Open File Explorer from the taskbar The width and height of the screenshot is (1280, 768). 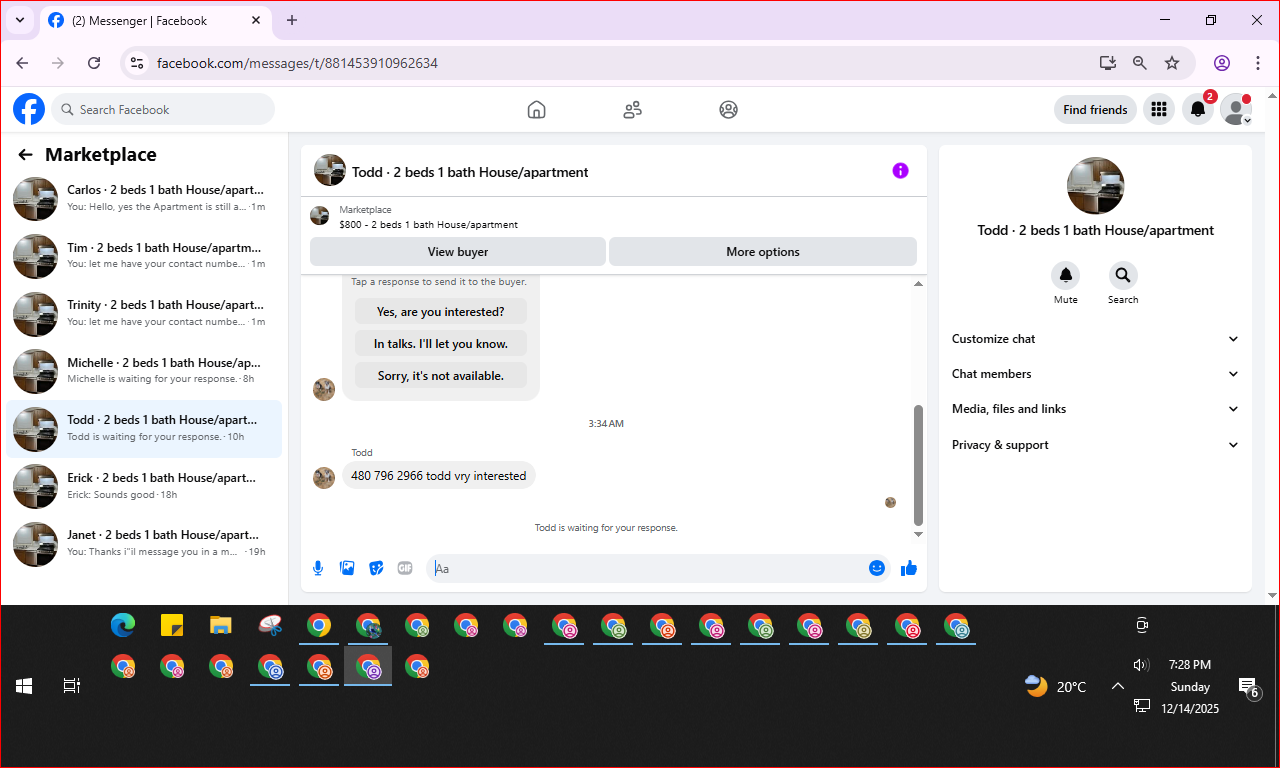tap(221, 626)
